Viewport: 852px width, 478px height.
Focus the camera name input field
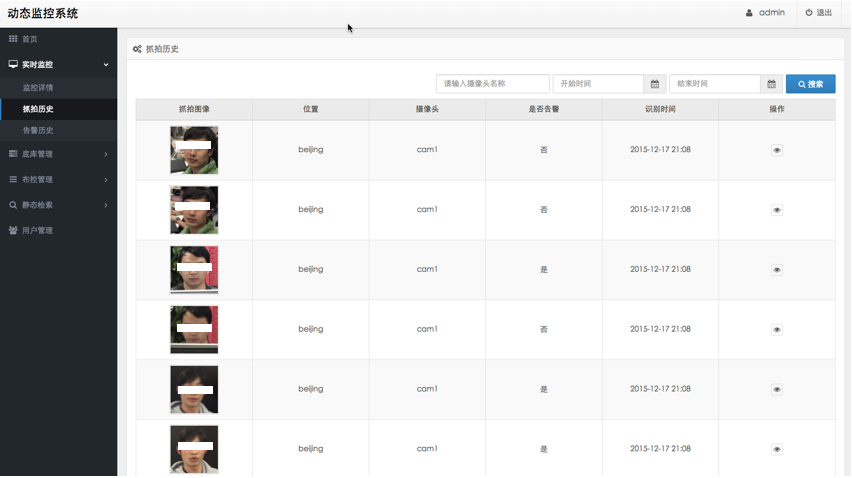492,84
